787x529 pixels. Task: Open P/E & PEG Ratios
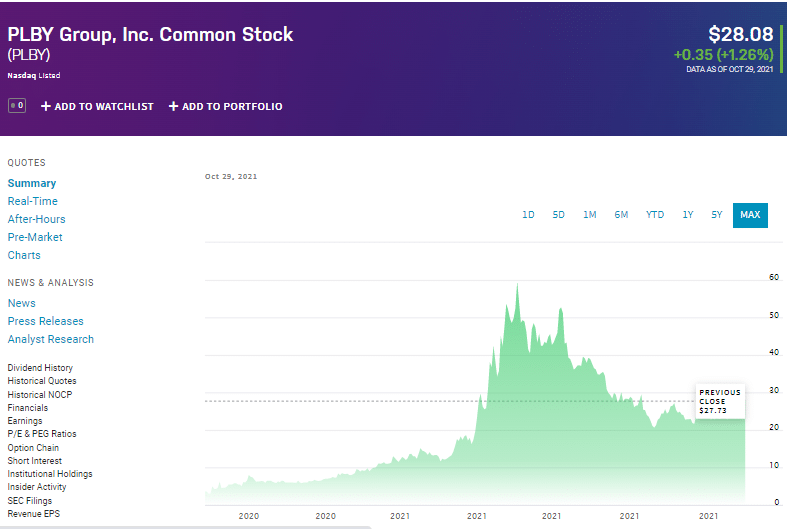[42, 434]
